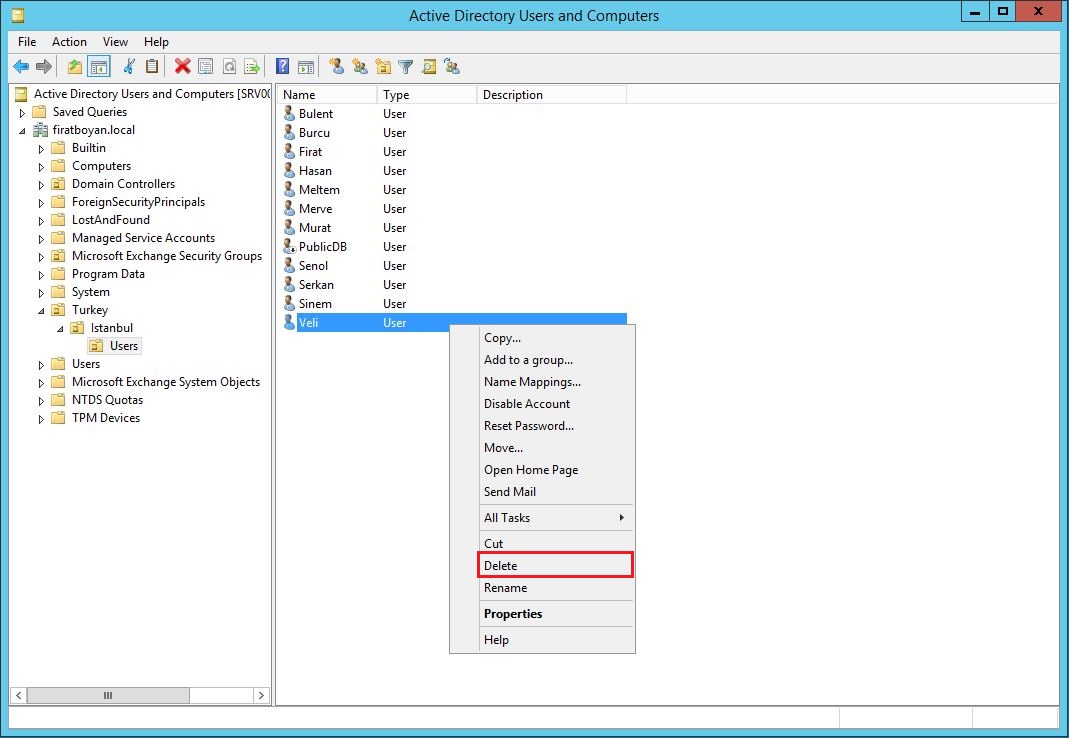Click the Cut scissors toolbar icon
The width and height of the screenshot is (1069, 738).
128,67
